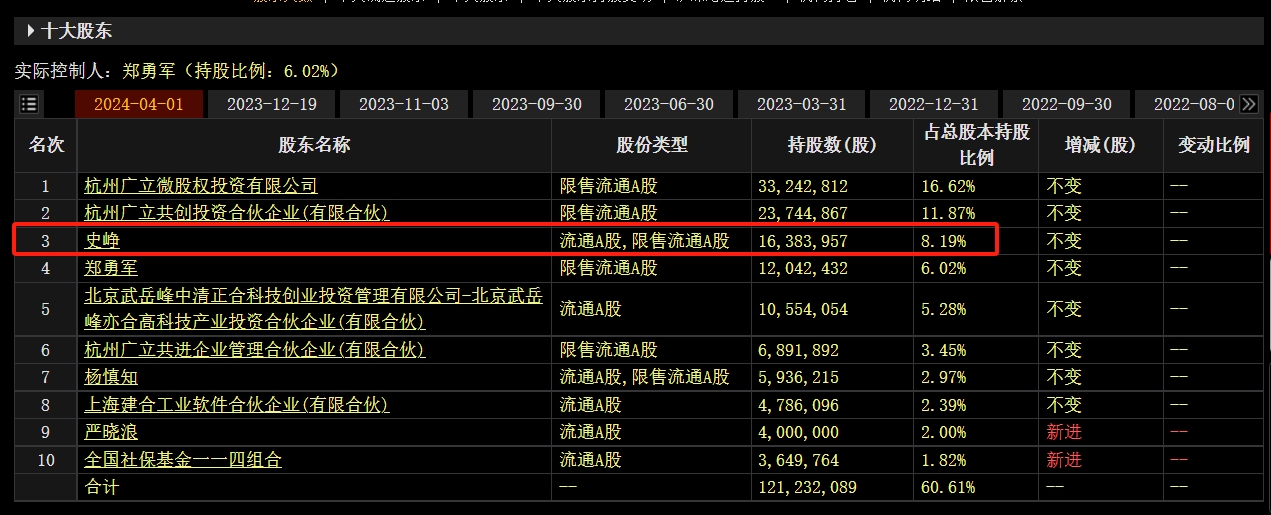Open 全国社保基金一一四组合 shareholder link
Image resolution: width=1271 pixels, height=515 pixels.
(x=183, y=460)
